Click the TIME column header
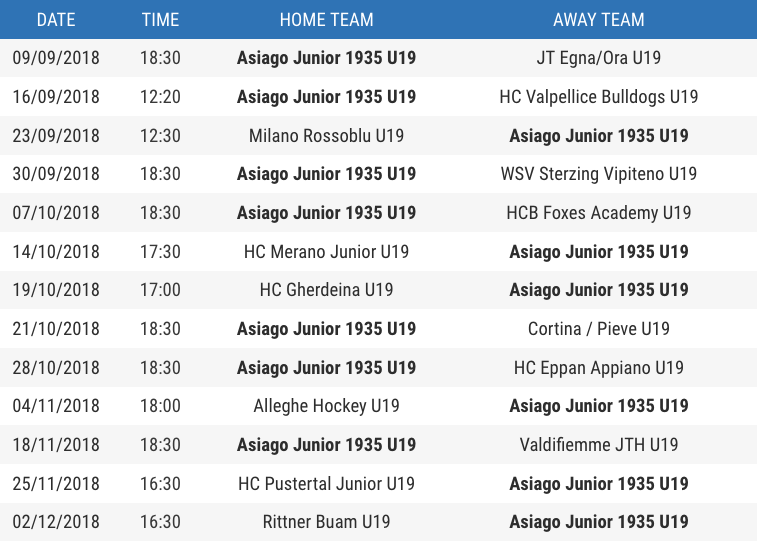Viewport: 757px width, 548px height. pos(160,20)
